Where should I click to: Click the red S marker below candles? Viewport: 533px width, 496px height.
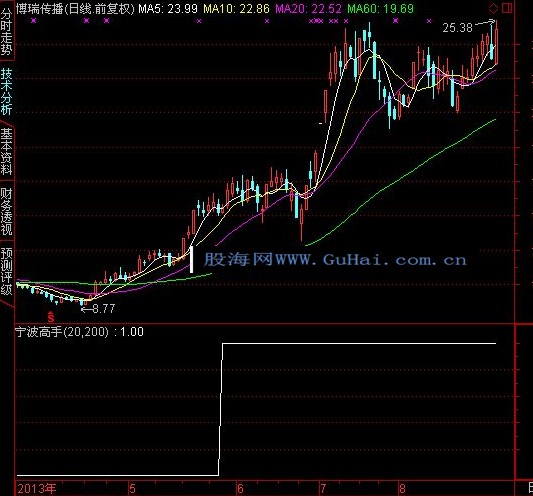(51, 317)
